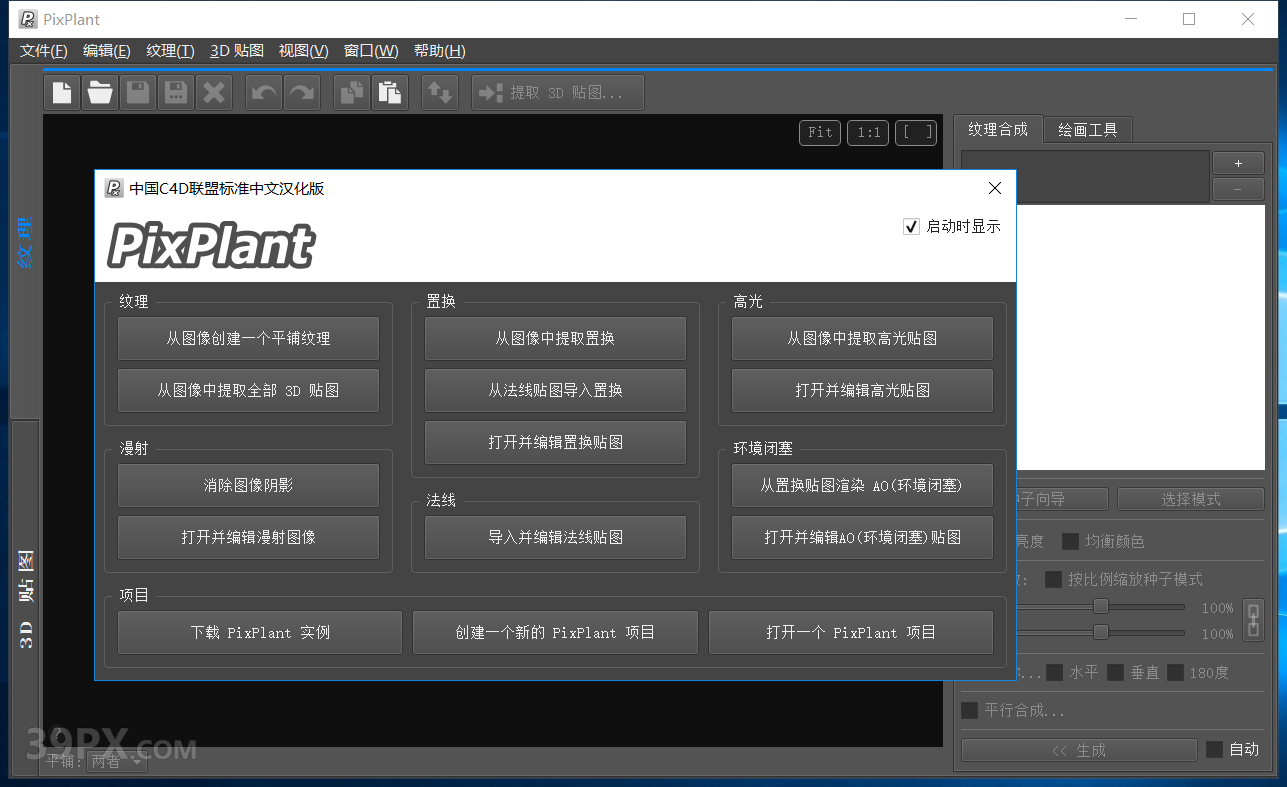1287x787 pixels.
Task: Enable the 180度 checkbox
Action: (x=1175, y=673)
